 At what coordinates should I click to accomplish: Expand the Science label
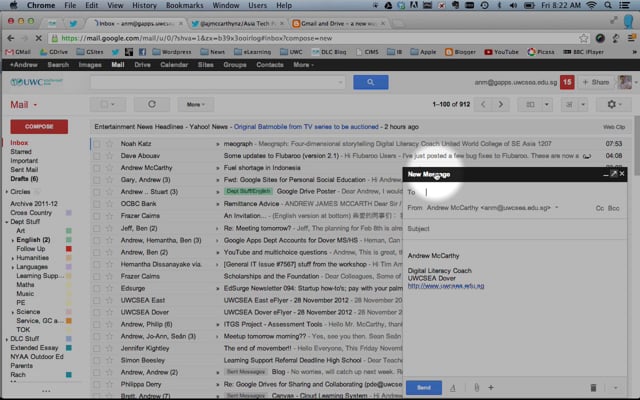coord(13,312)
